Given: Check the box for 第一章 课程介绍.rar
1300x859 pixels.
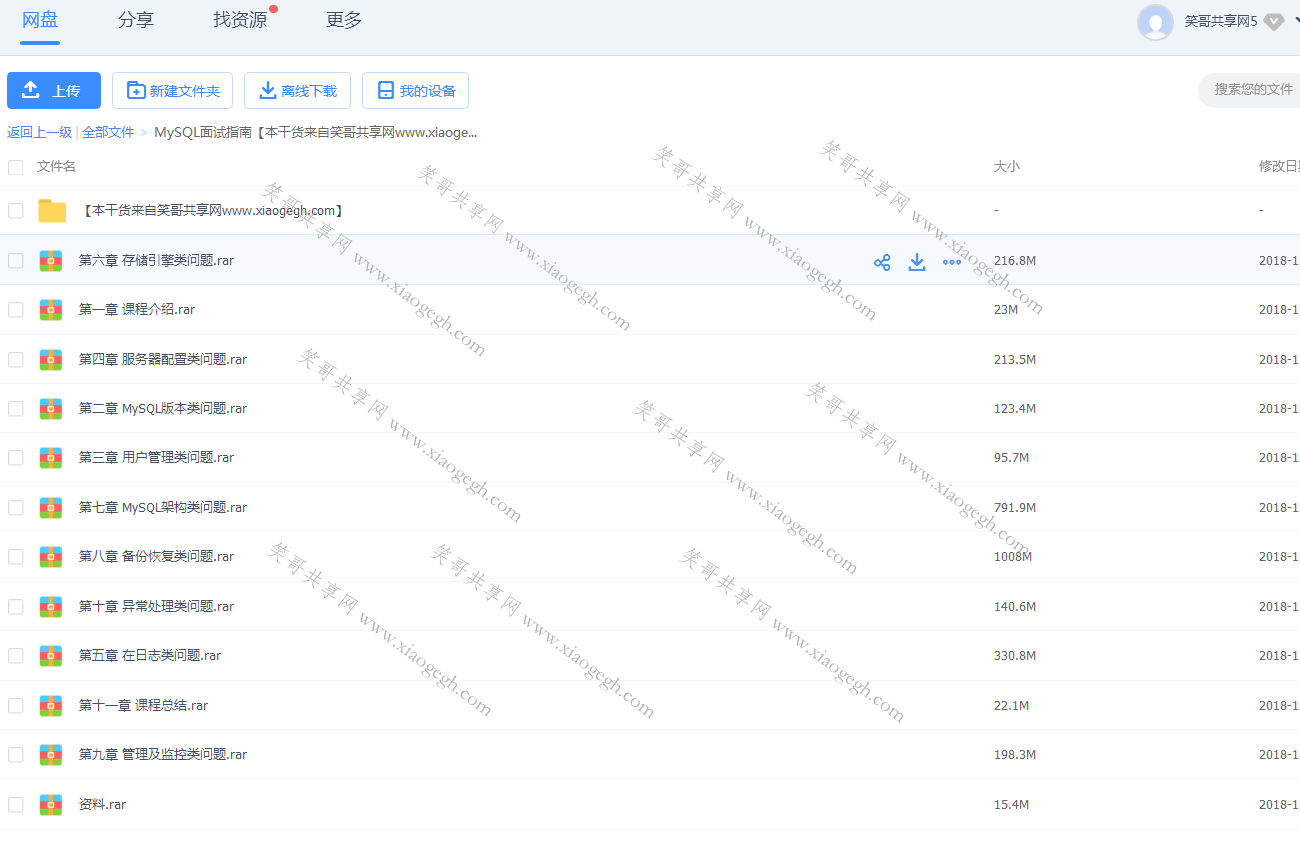Looking at the screenshot, I should point(15,310).
